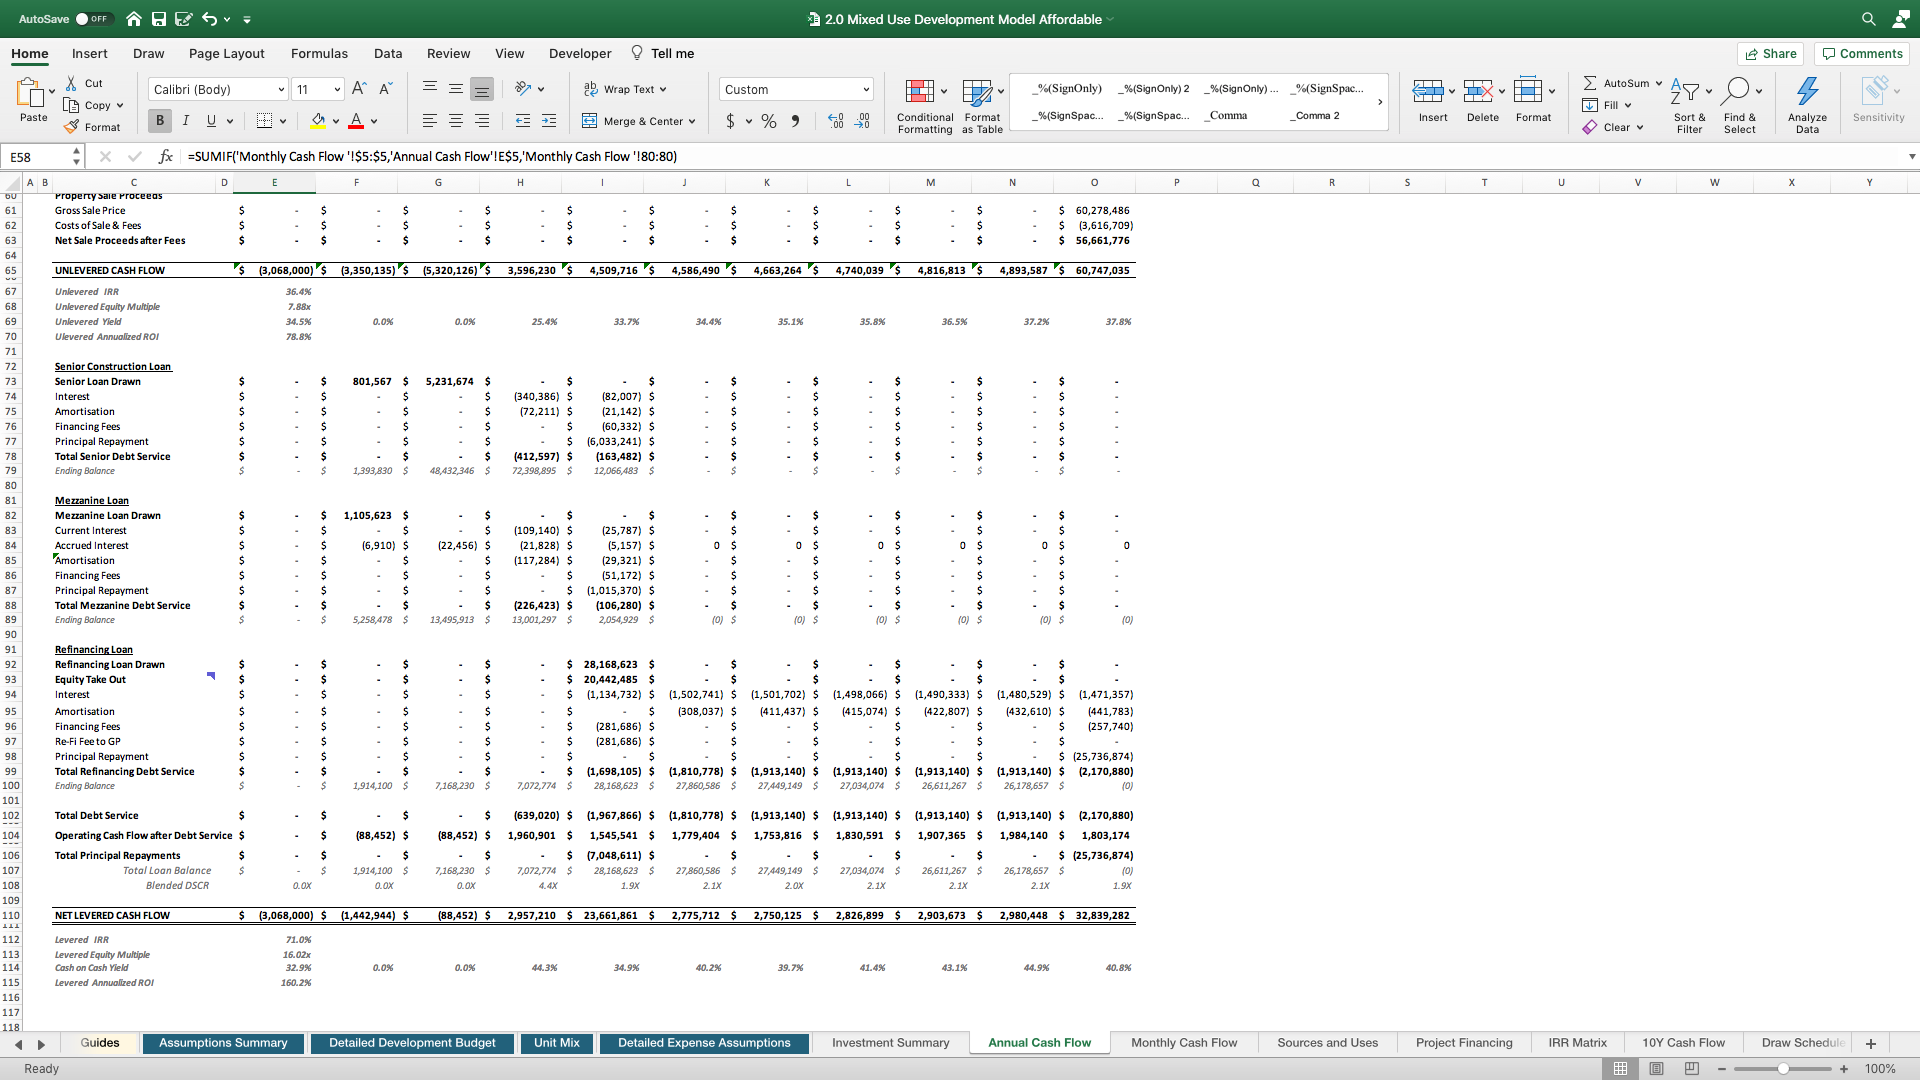Open the Page Layout ribbon tab
Image resolution: width=1920 pixels, height=1080 pixels.
pos(227,53)
